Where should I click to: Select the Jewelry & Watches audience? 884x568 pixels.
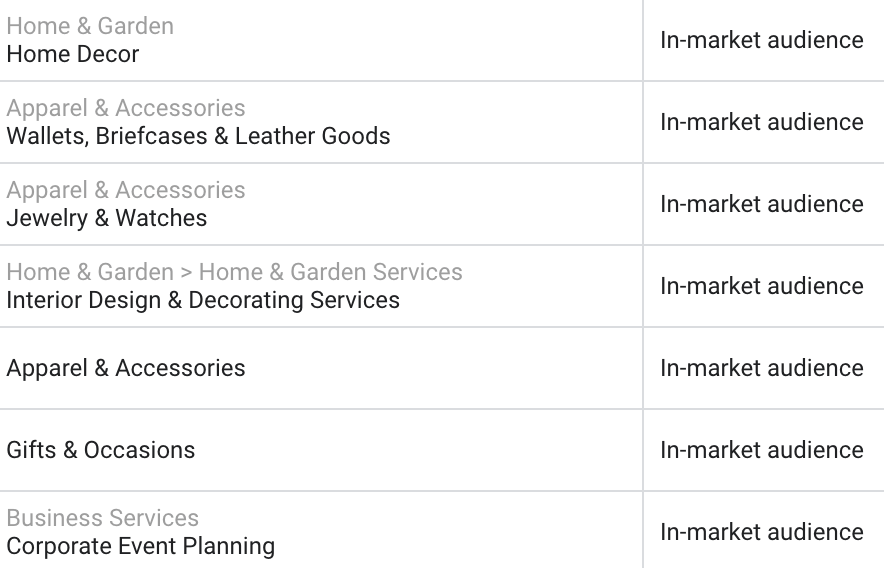coord(107,218)
